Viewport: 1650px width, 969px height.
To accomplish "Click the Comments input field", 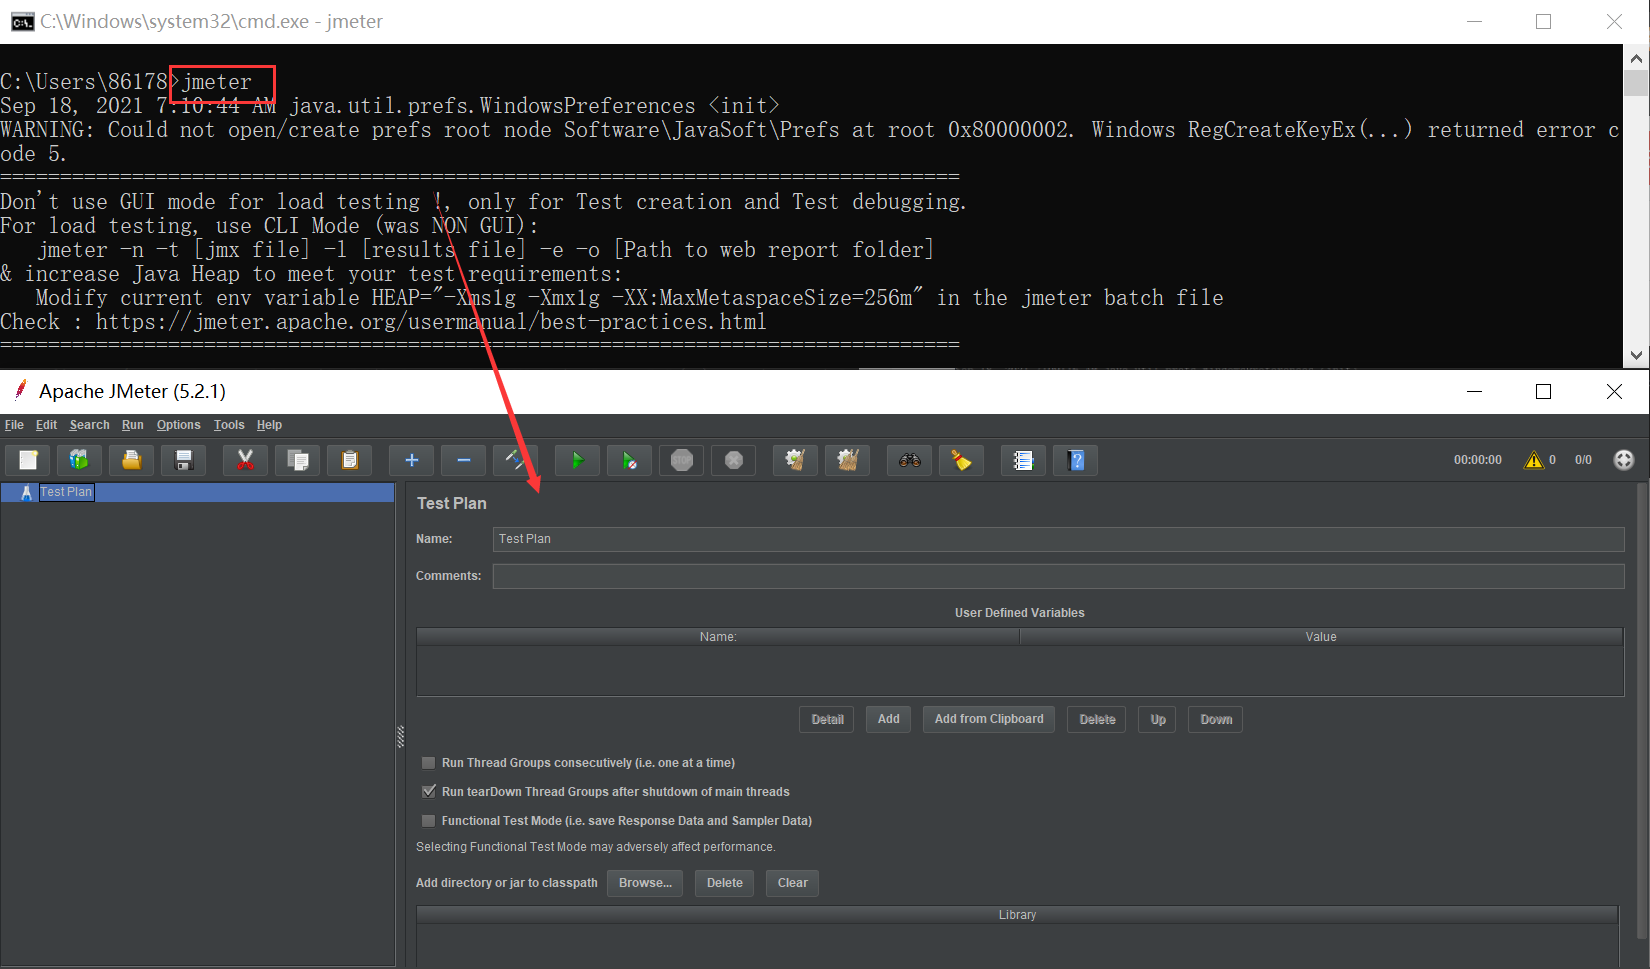I will click(1058, 576).
